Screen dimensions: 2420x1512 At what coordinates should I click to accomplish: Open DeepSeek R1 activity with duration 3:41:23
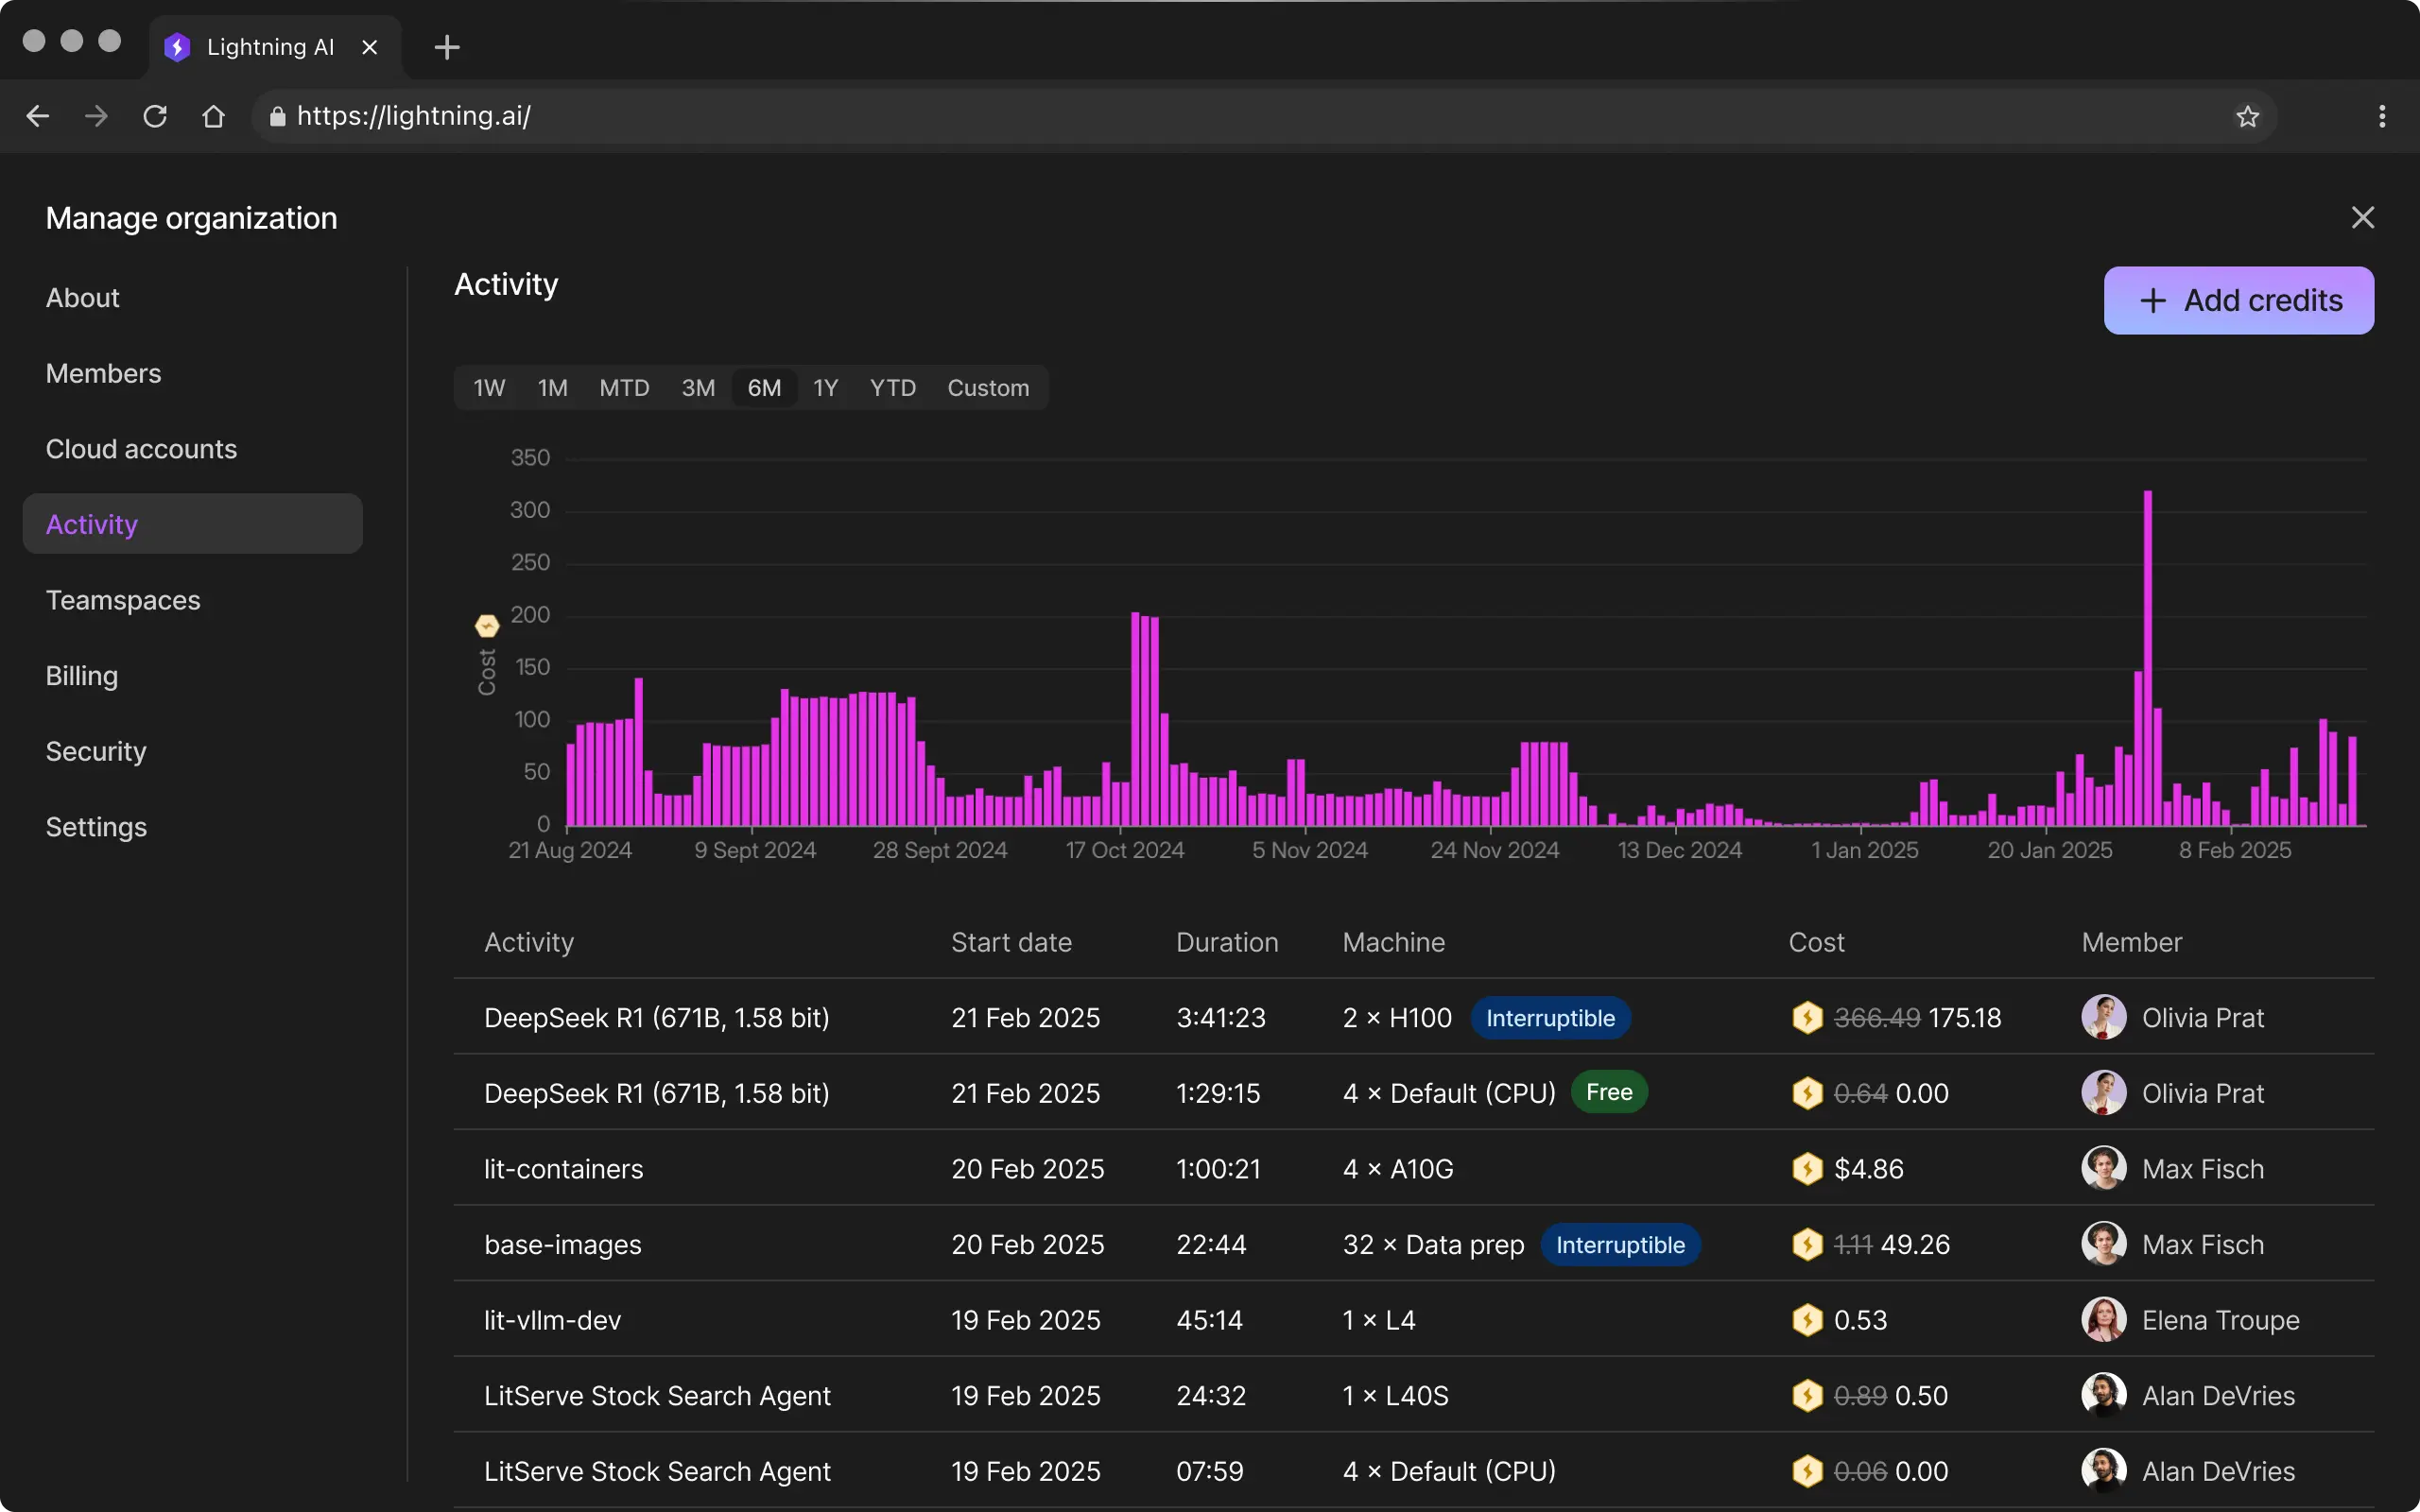(656, 1018)
